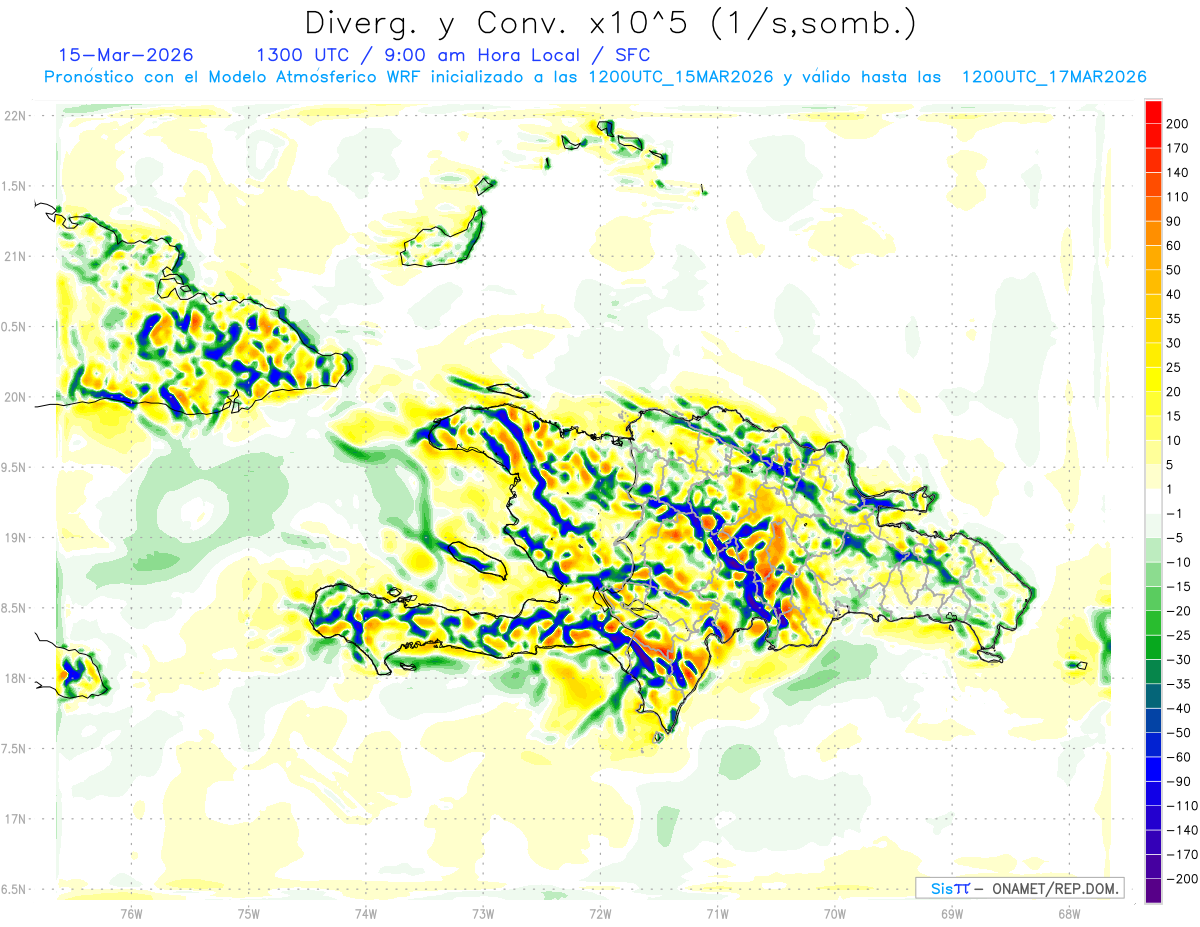Click the '200' value at color bar top
The width and height of the screenshot is (1200, 927).
click(x=1178, y=125)
